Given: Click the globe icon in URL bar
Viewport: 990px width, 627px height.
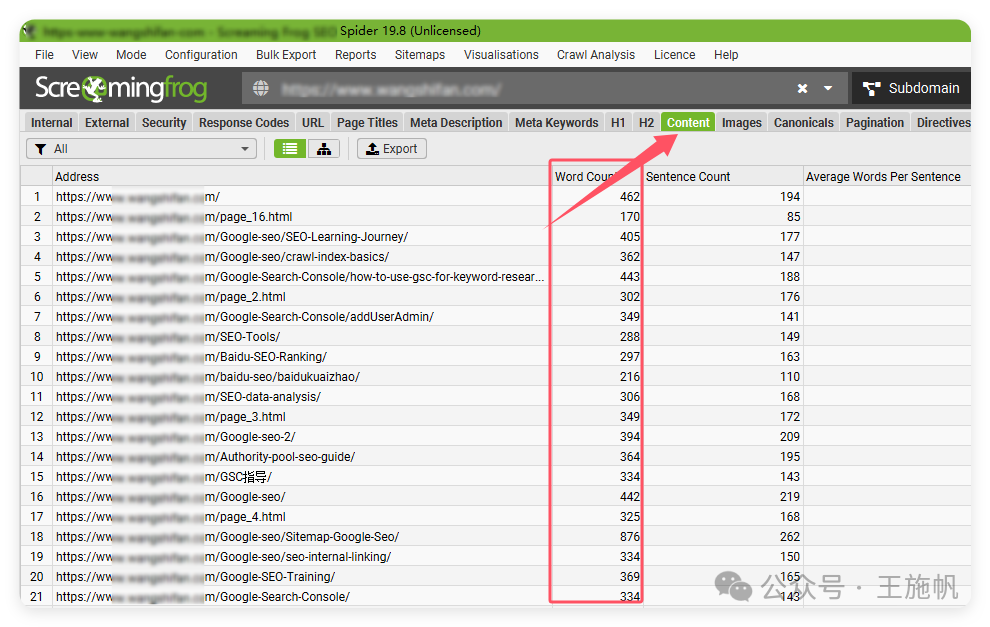Looking at the screenshot, I should point(261,88).
